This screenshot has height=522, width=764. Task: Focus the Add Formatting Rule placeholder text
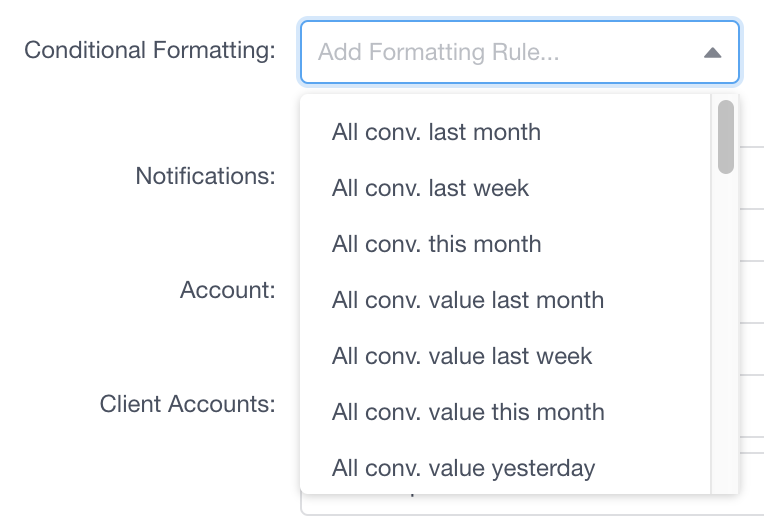[438, 52]
